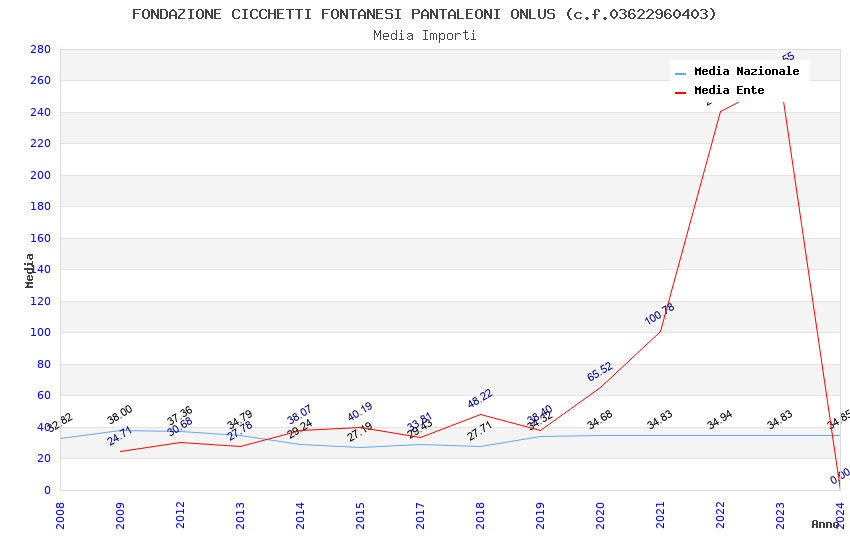Click the 38.00 data label

pyautogui.click(x=120, y=415)
